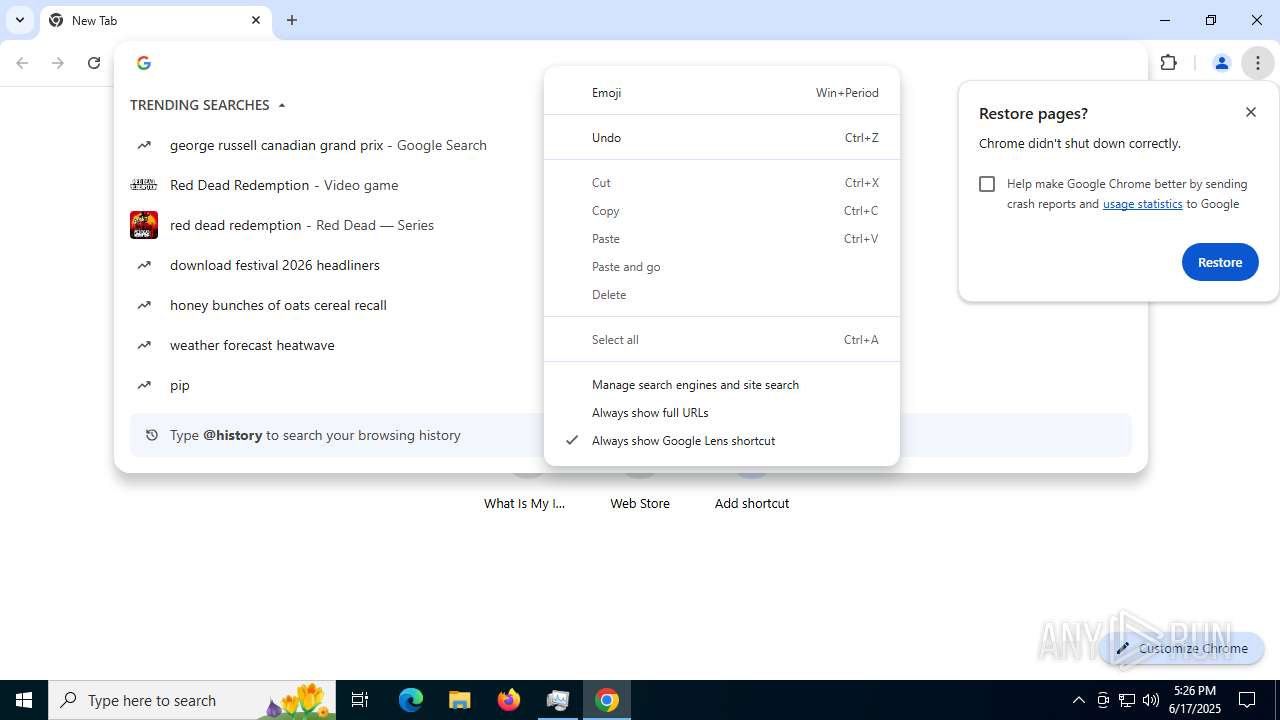Select honey bunches of oats cereal recall
1280x720 pixels.
tap(278, 305)
